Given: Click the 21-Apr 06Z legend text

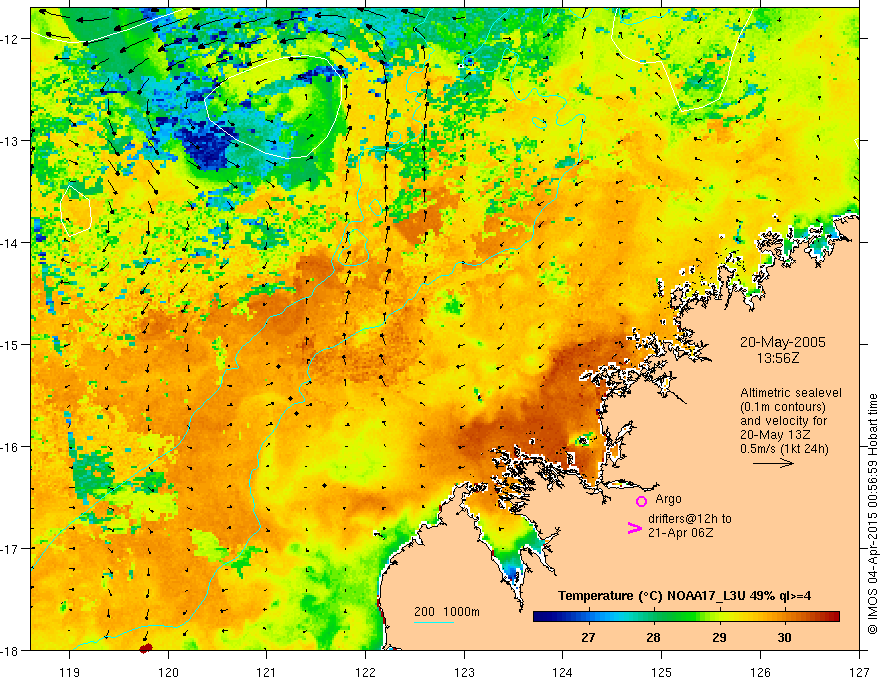Looking at the screenshot, I should (x=680, y=533).
